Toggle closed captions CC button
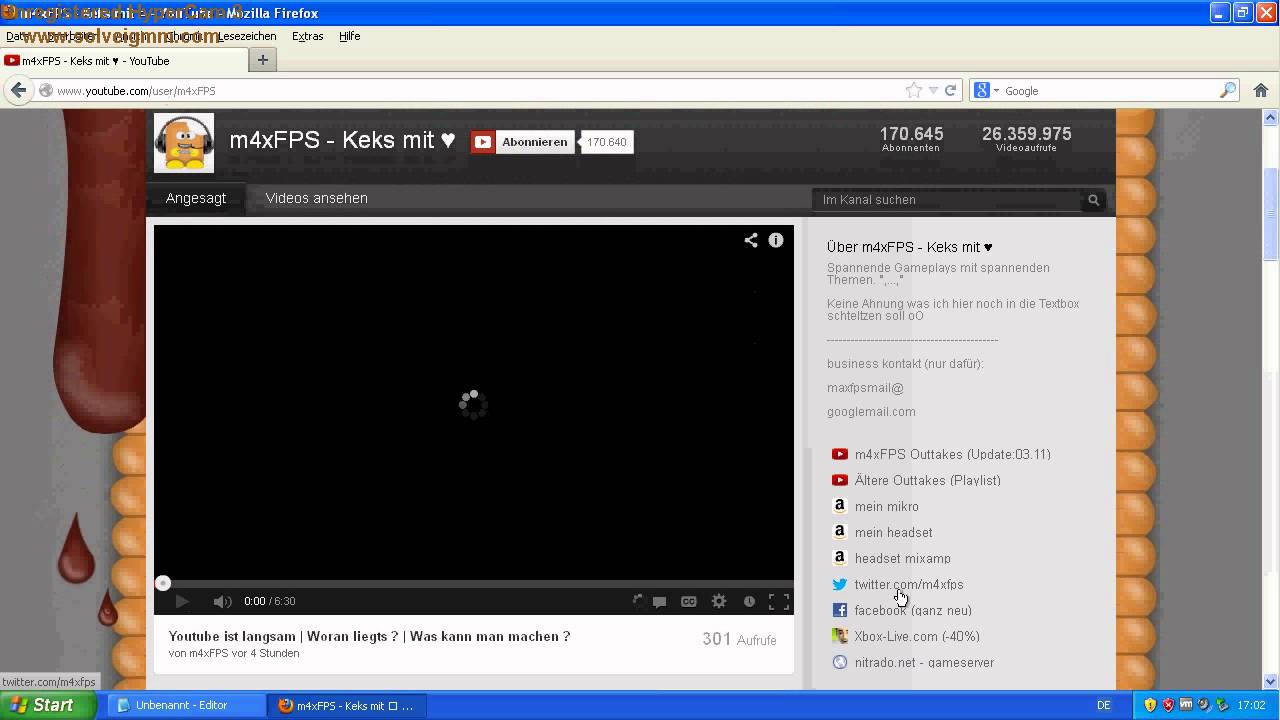This screenshot has height=720, width=1280. (689, 601)
